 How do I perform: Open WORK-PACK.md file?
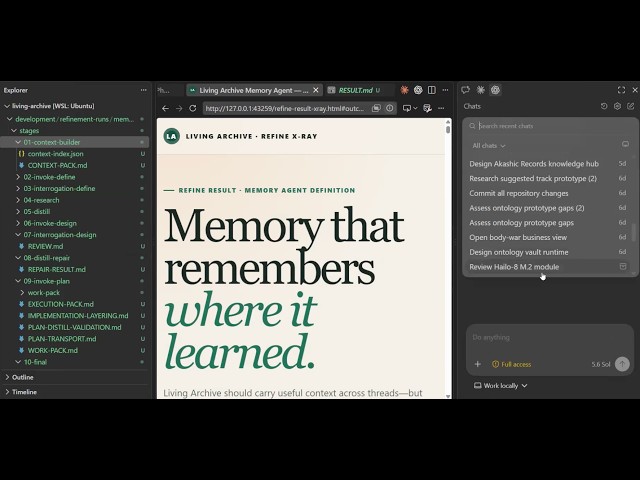53,350
